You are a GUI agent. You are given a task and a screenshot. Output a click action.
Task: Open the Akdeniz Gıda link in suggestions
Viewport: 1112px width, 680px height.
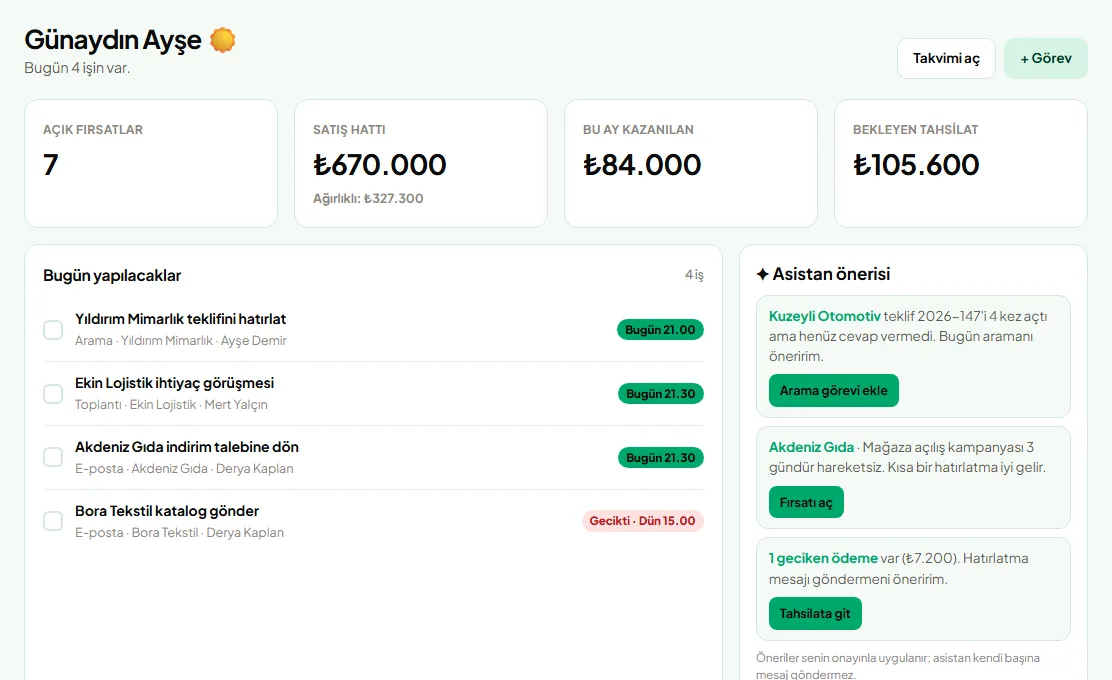click(x=811, y=447)
